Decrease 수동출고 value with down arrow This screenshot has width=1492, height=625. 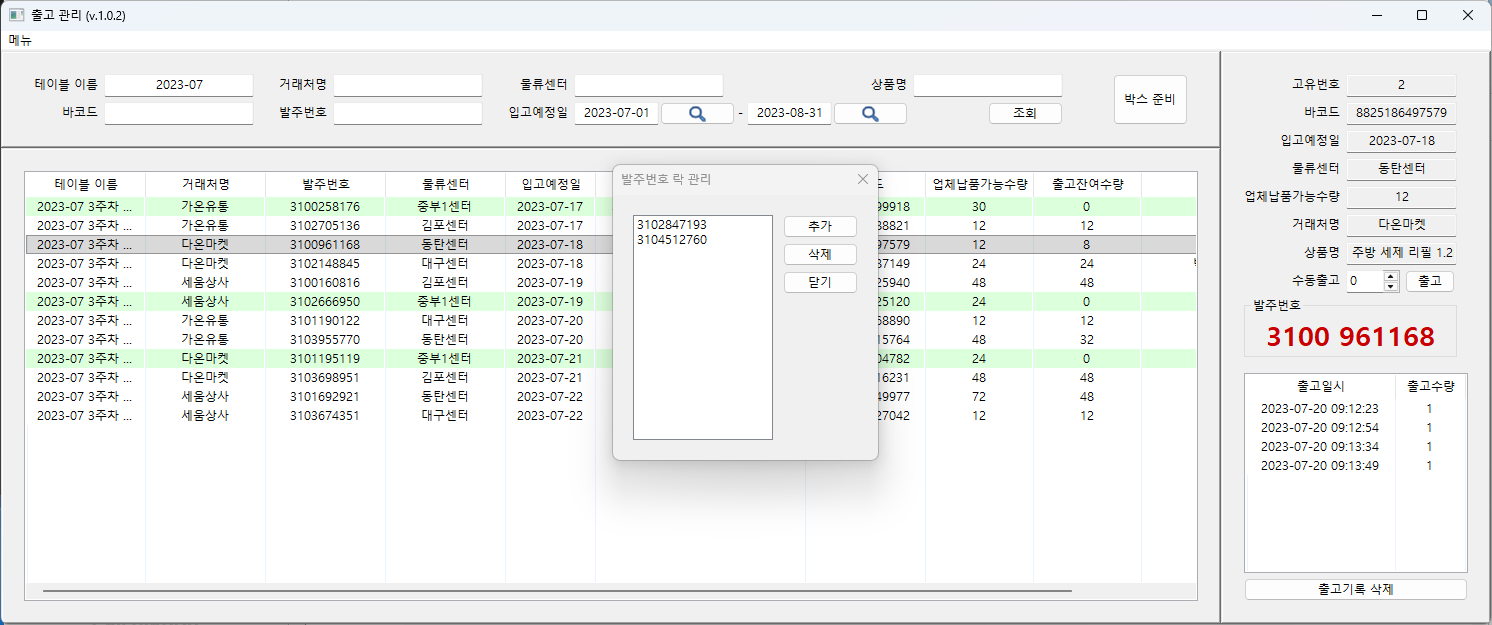1390,287
